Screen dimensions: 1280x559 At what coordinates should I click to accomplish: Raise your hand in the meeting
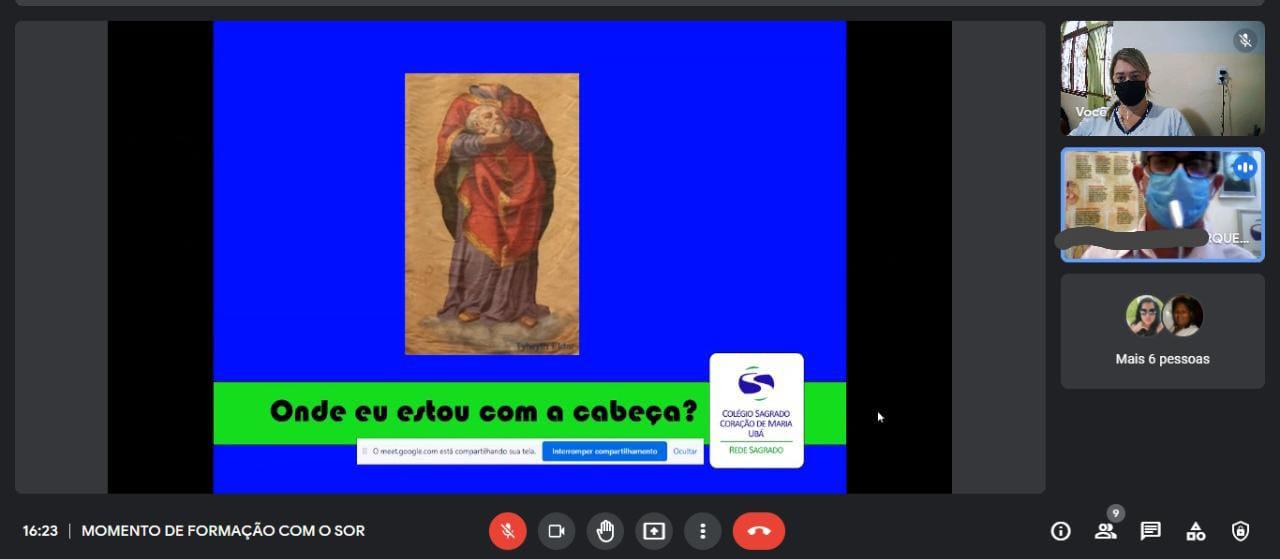click(605, 531)
